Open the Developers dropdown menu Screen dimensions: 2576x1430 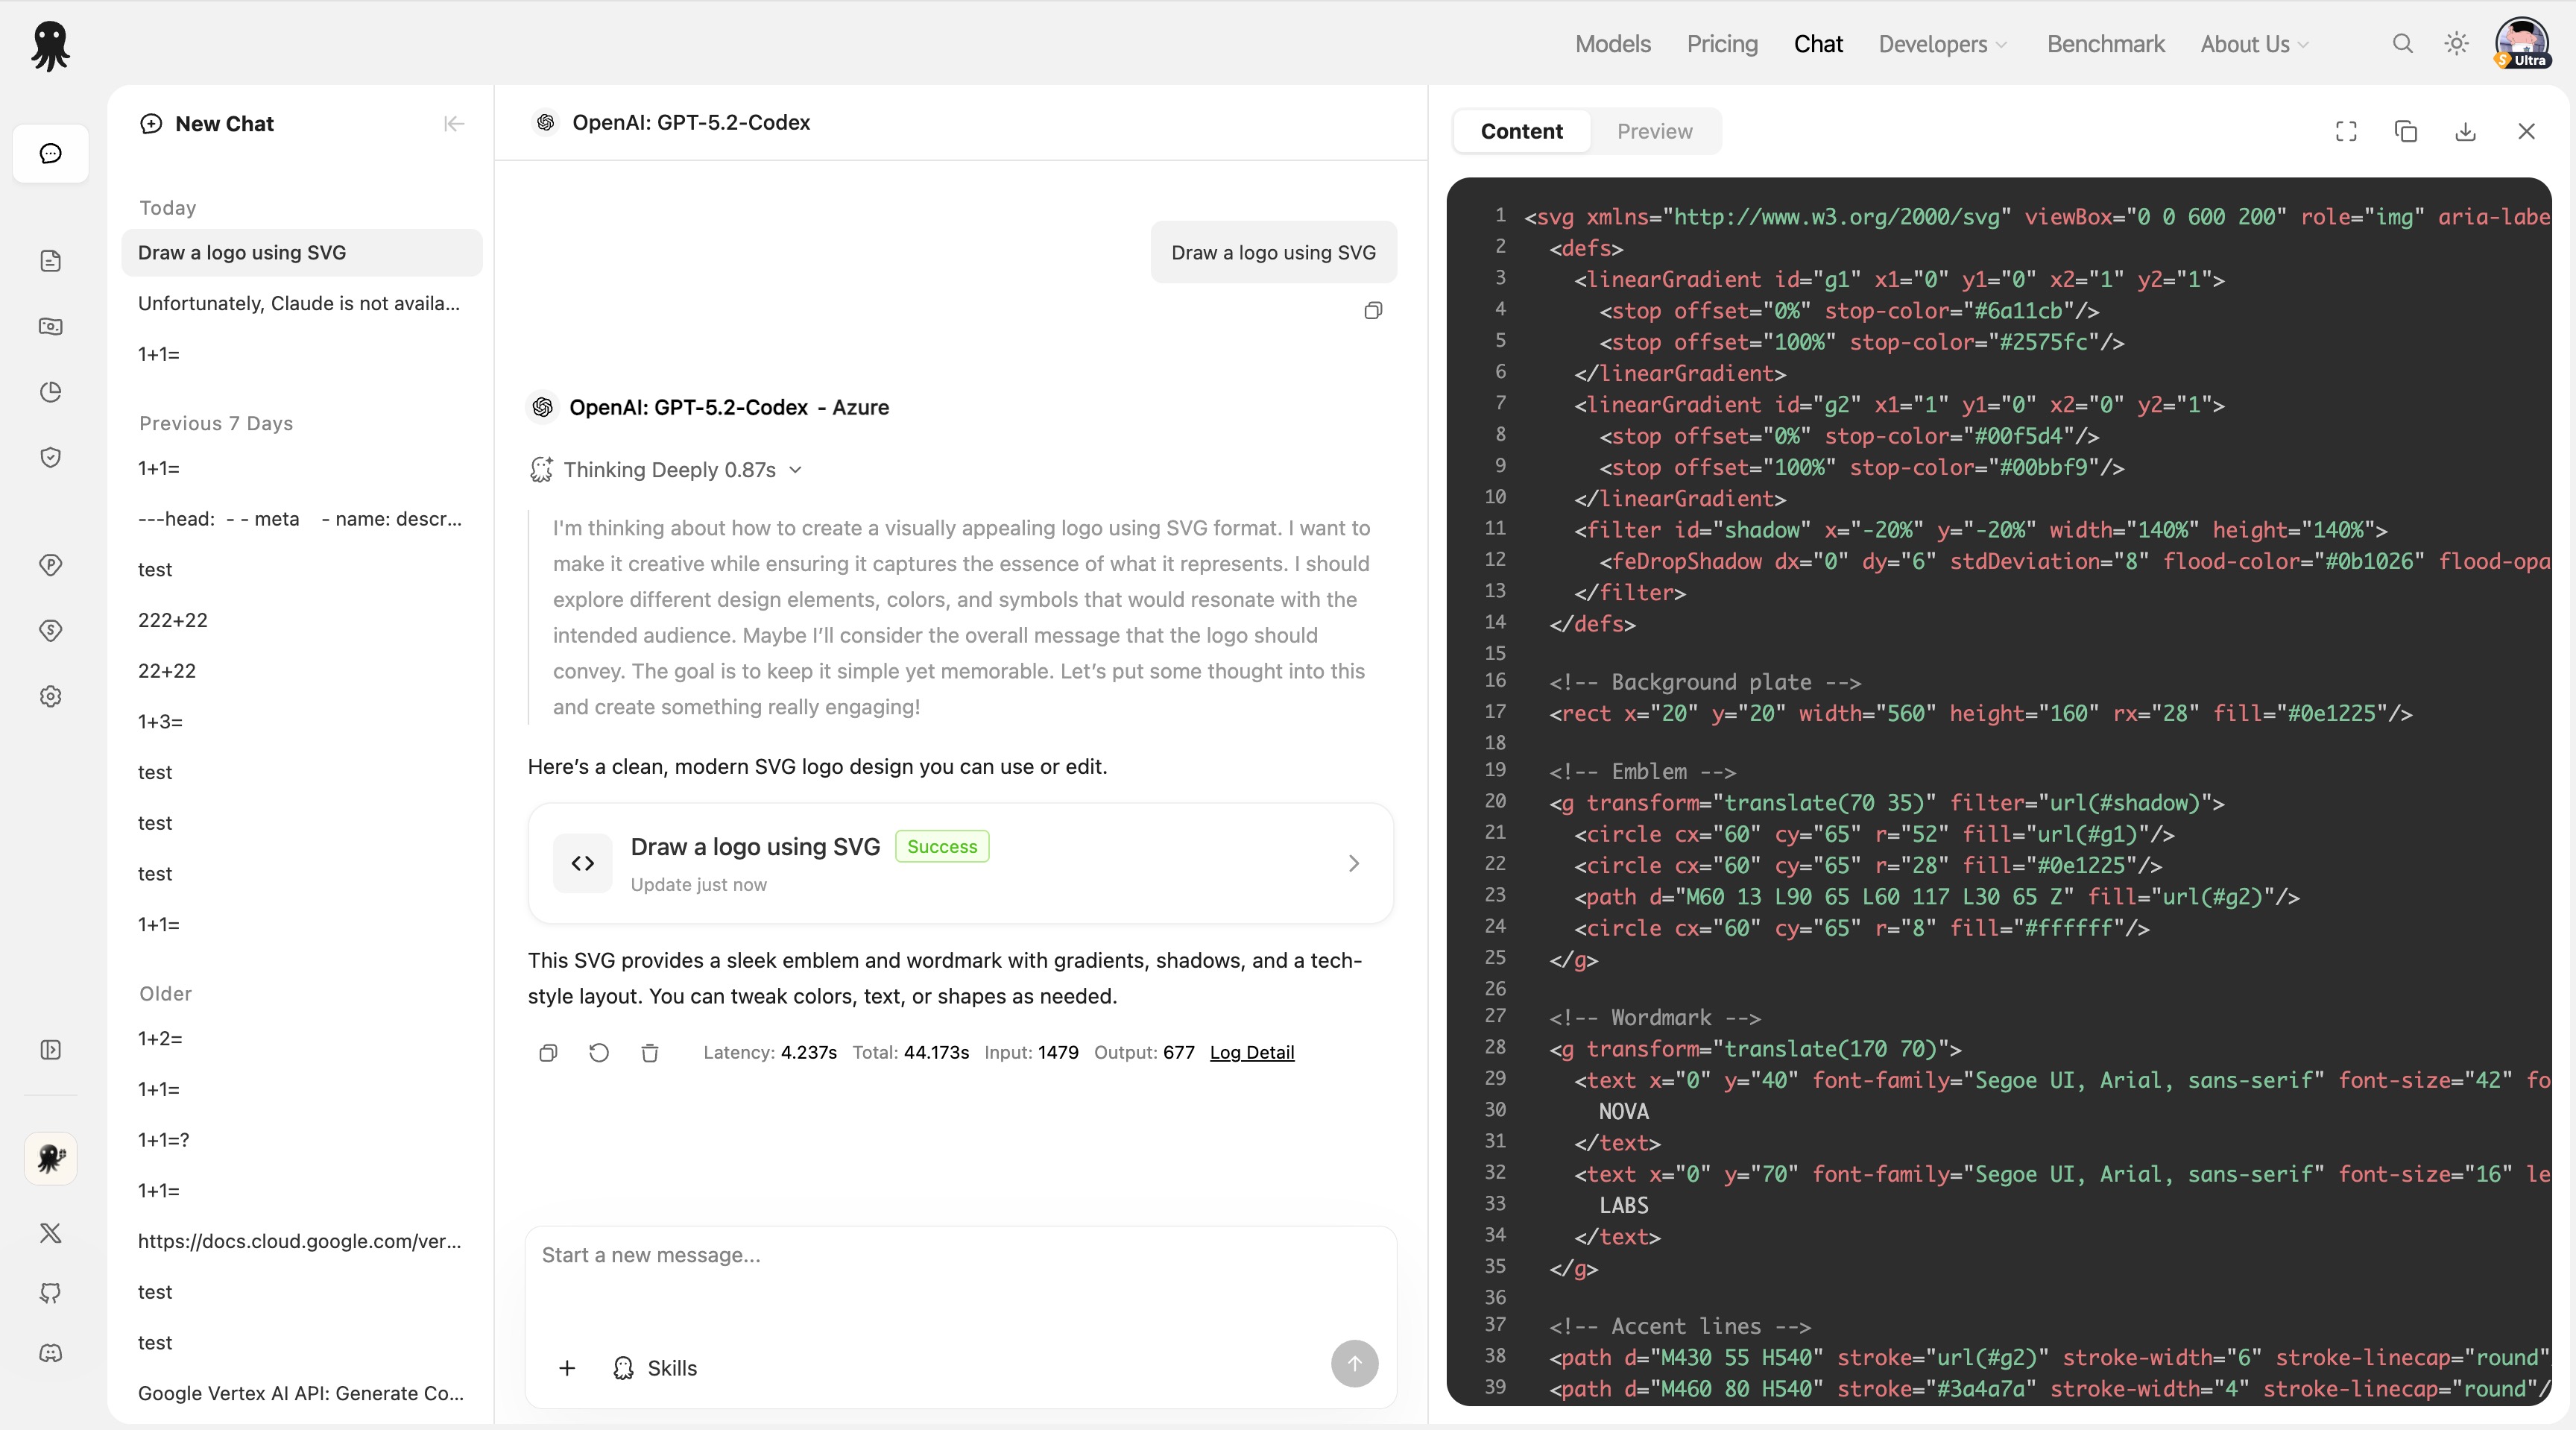[x=1942, y=44]
